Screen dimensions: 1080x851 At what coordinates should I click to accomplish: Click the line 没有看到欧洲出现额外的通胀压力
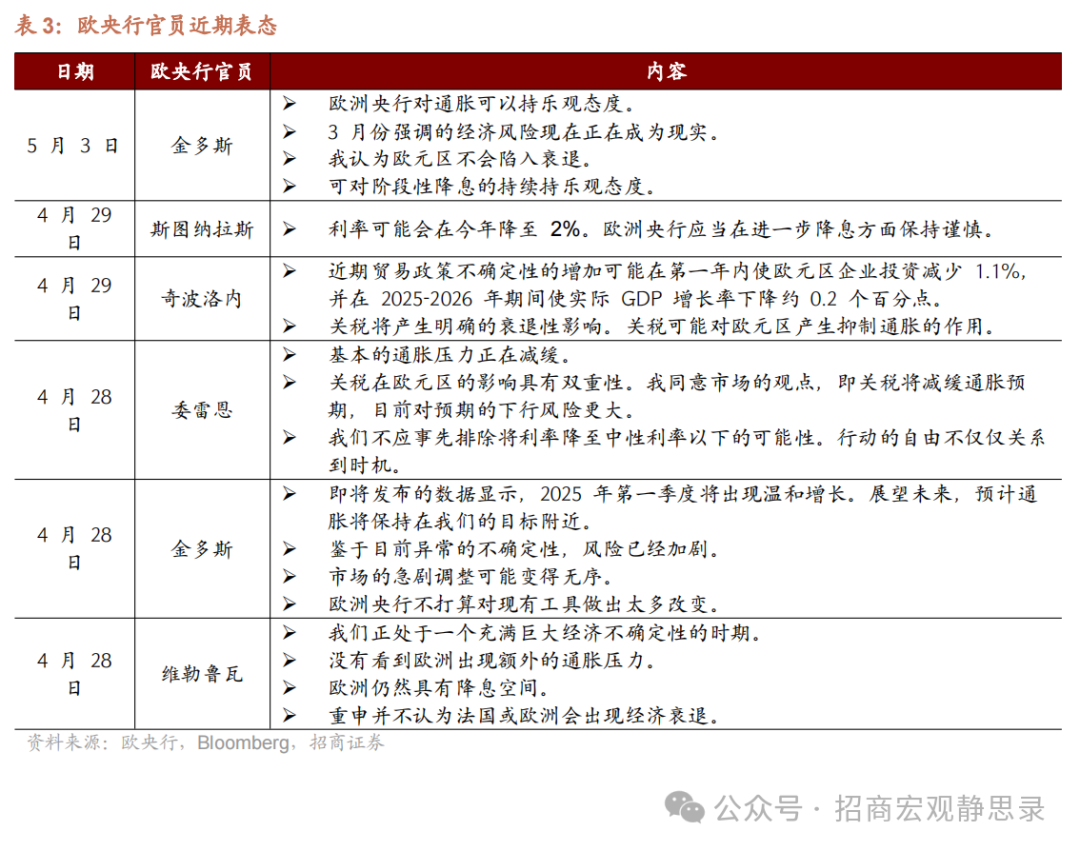coord(491,660)
